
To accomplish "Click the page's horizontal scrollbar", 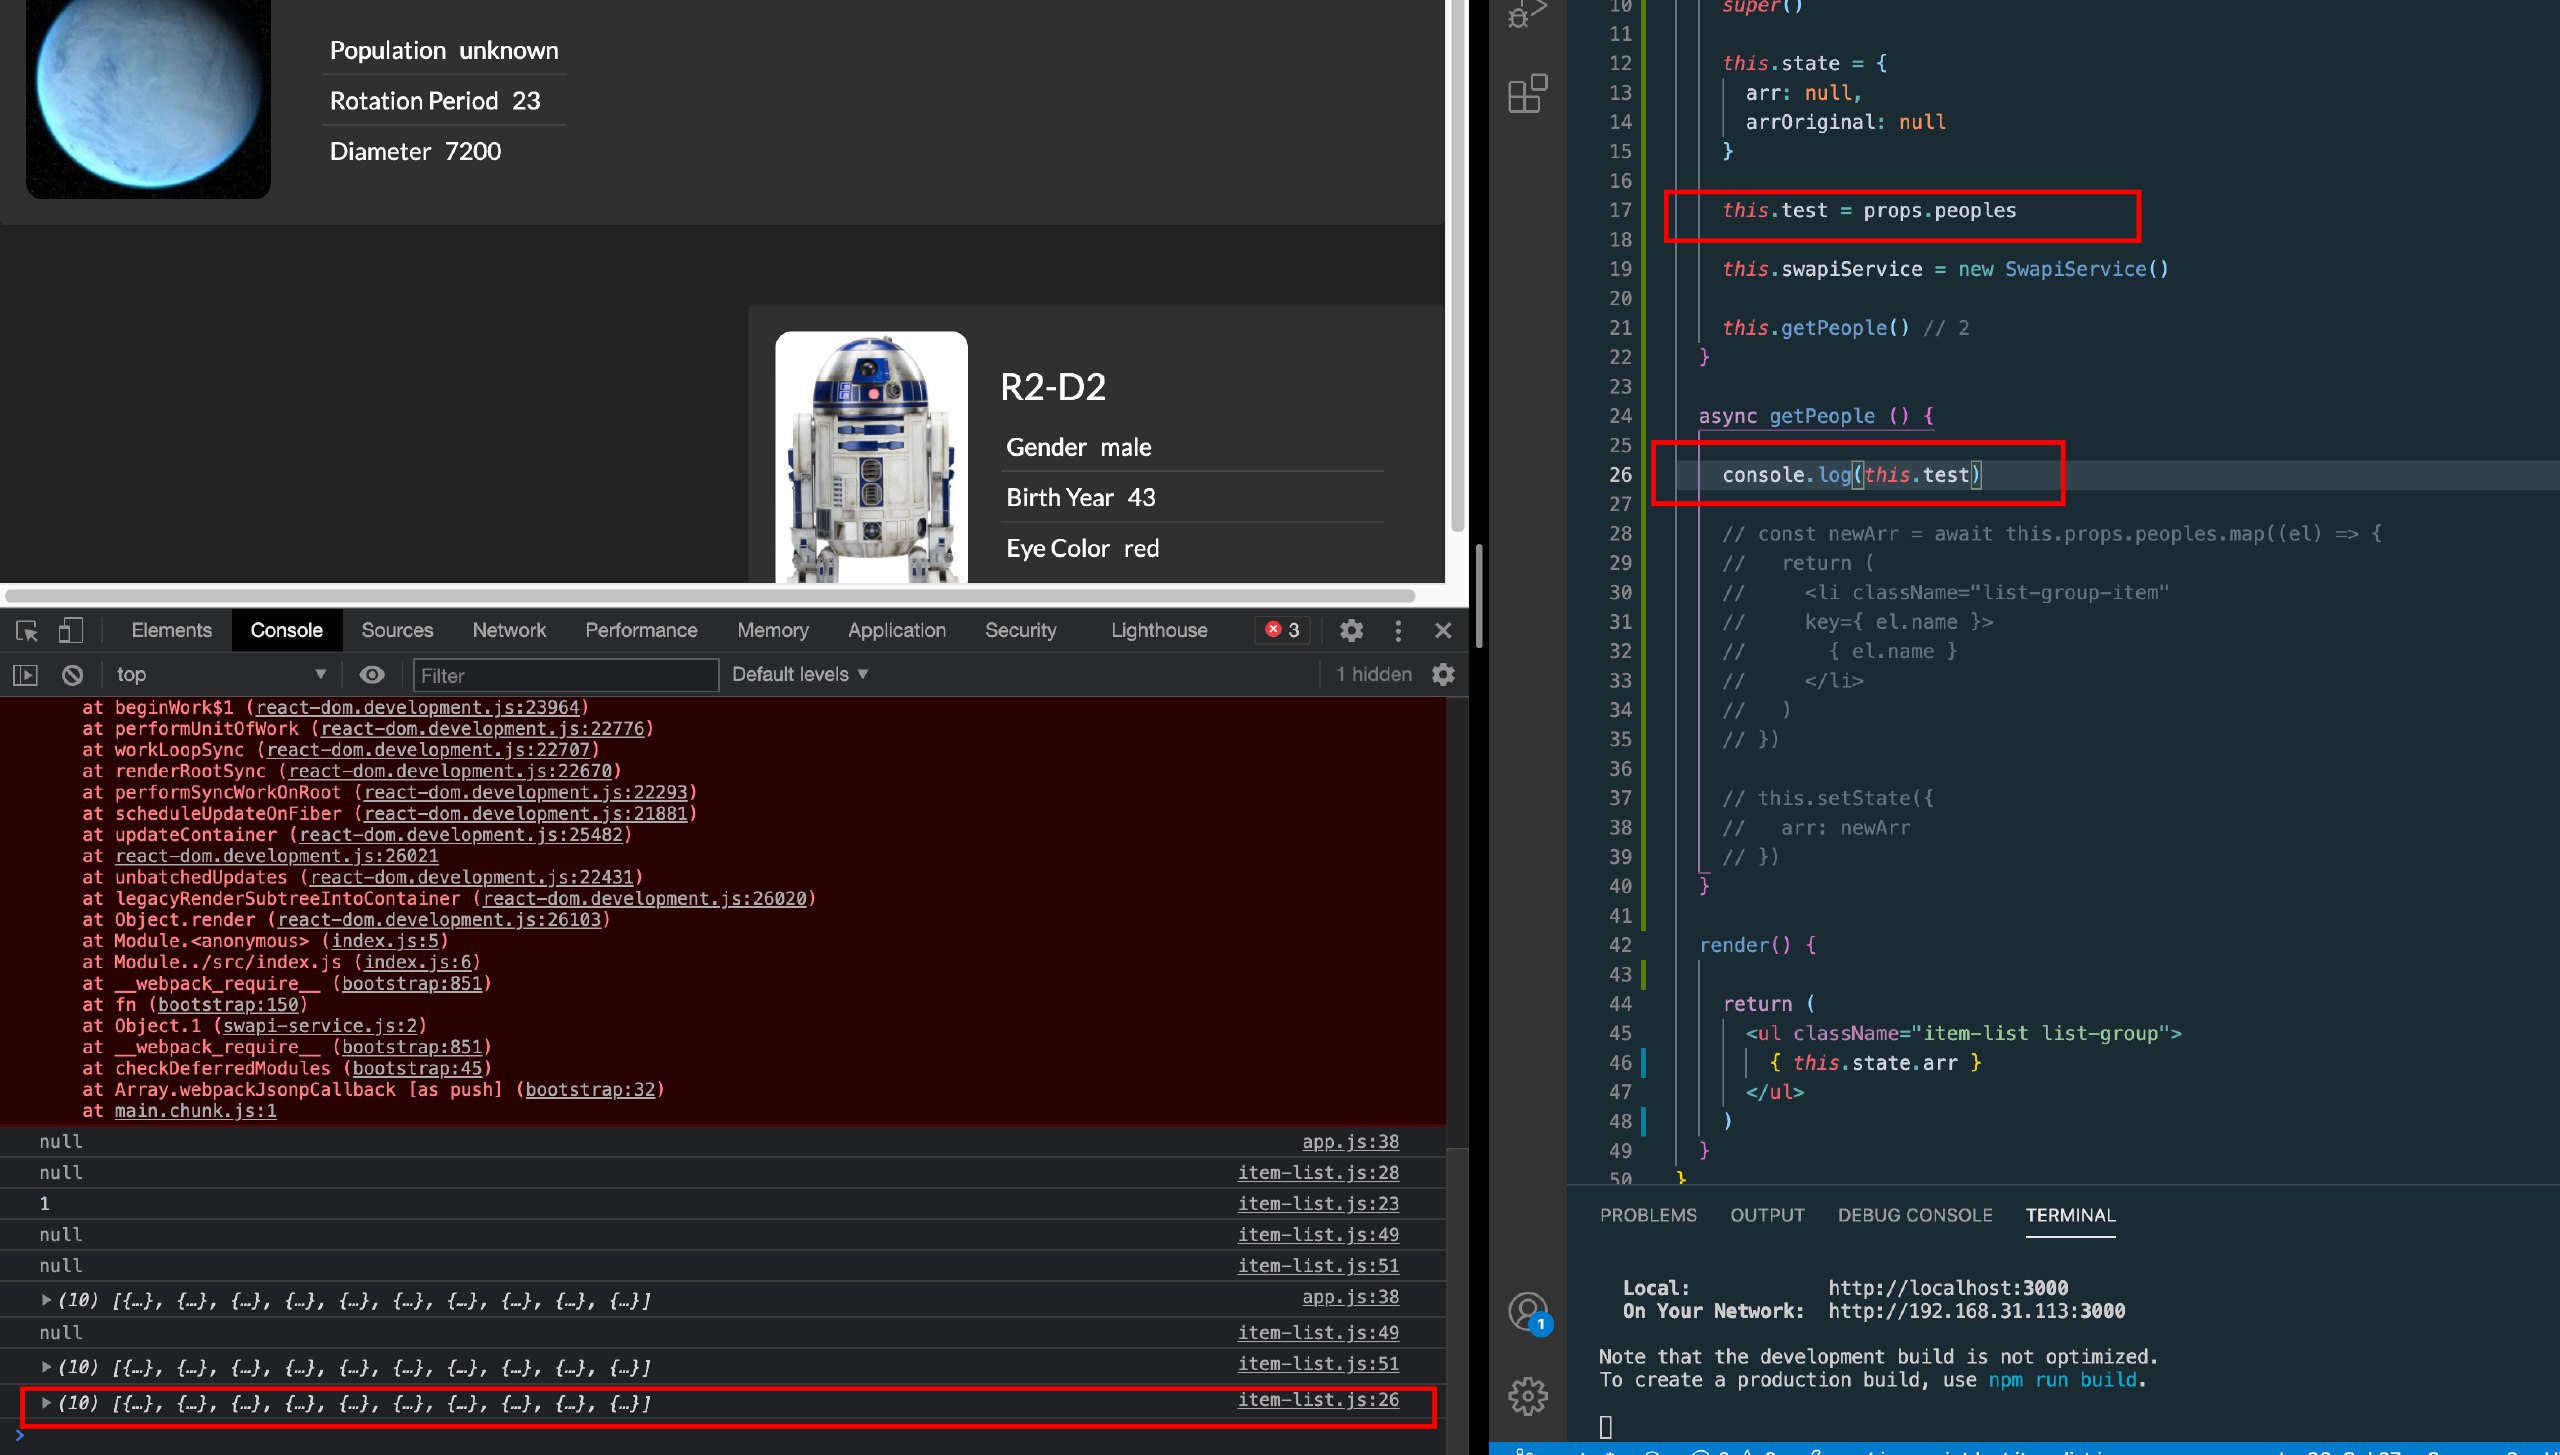I will (710, 596).
